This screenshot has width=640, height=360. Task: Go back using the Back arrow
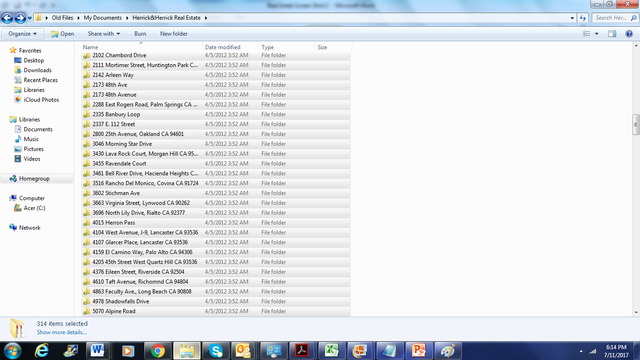tap(7, 18)
